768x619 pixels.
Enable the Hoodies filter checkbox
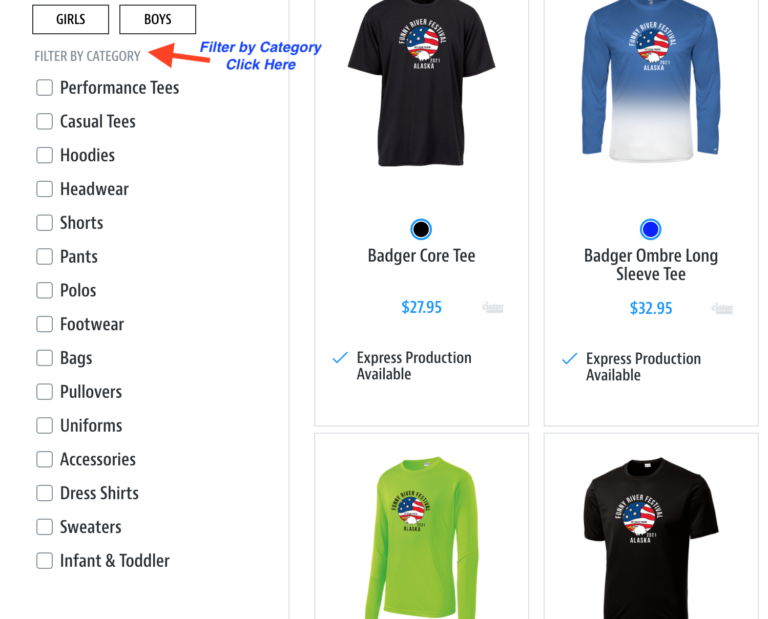tap(45, 155)
